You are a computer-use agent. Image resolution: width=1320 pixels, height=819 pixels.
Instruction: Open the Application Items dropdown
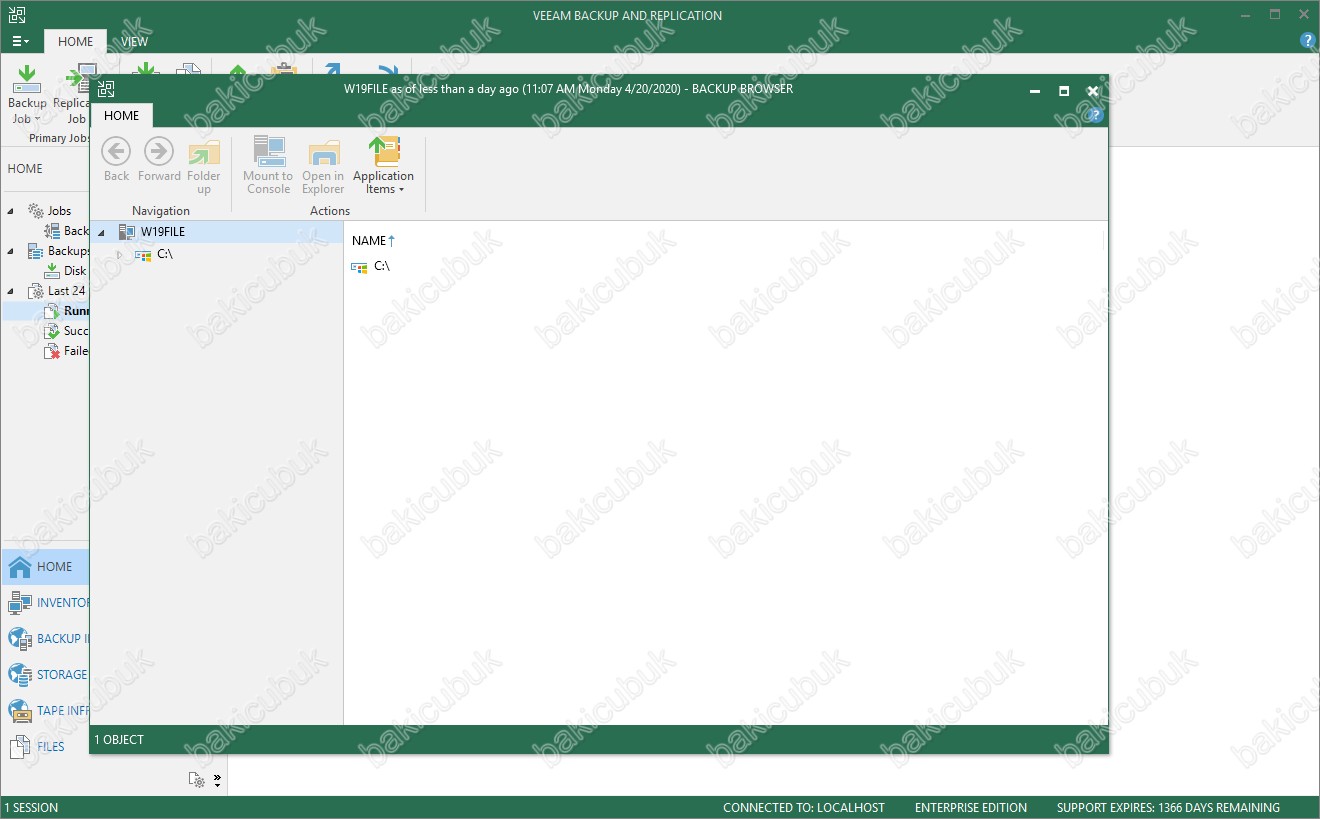pyautogui.click(x=383, y=166)
